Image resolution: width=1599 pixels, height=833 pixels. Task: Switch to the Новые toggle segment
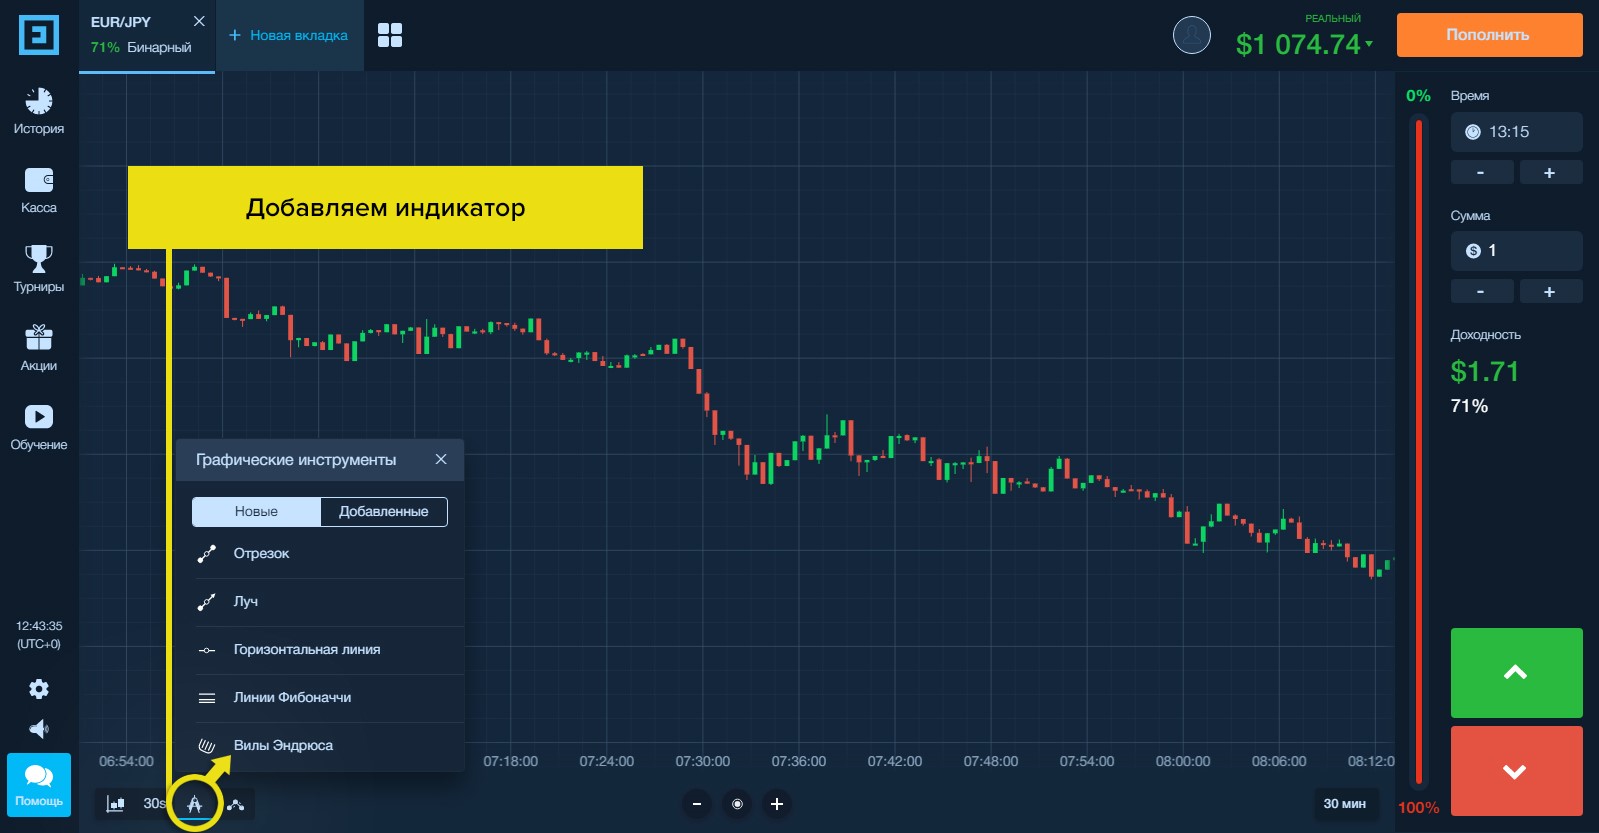point(256,511)
